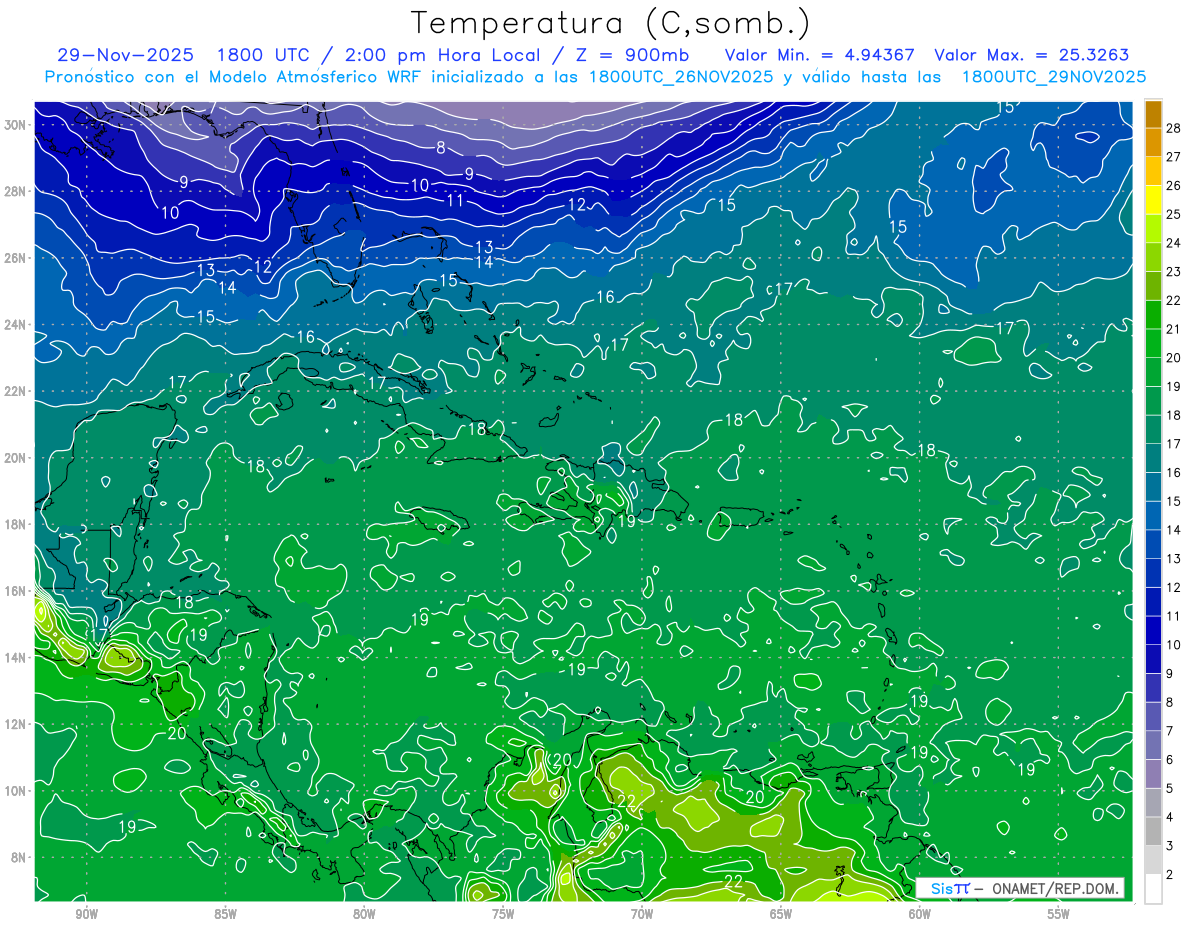Select the 20N latitude label
The image size is (1200, 927).
[x=16, y=458]
